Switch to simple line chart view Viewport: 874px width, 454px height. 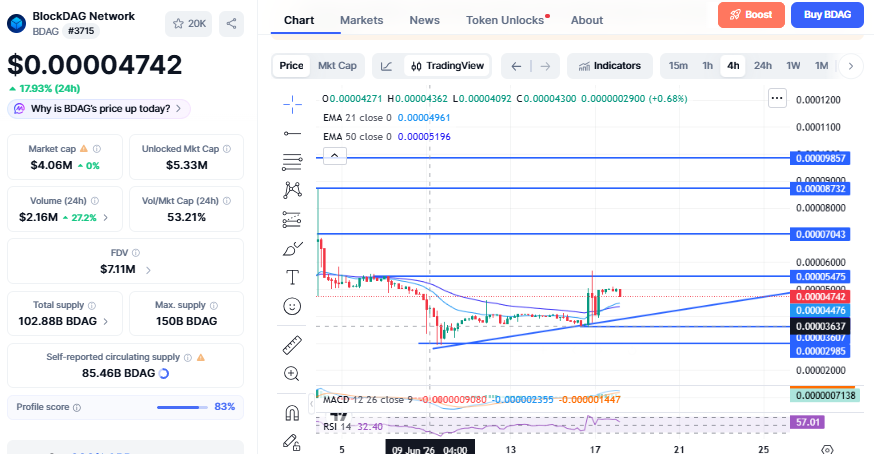tap(386, 66)
